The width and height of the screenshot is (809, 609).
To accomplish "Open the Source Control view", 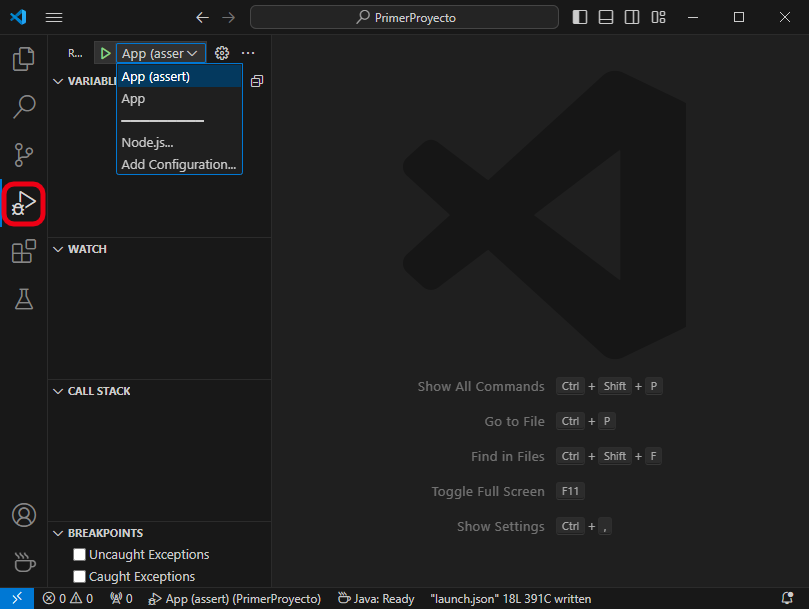I will [24, 154].
